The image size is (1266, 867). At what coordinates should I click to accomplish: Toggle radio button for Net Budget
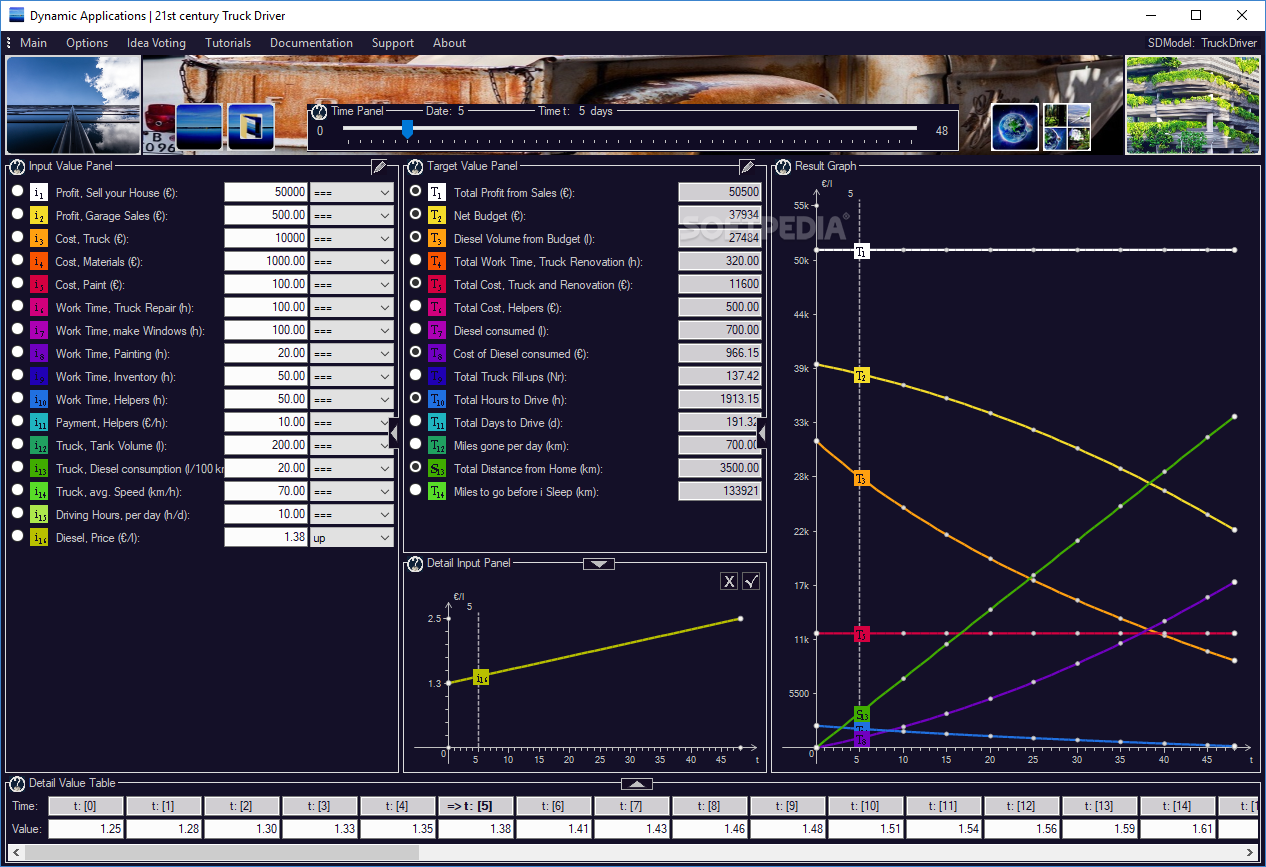tap(415, 214)
